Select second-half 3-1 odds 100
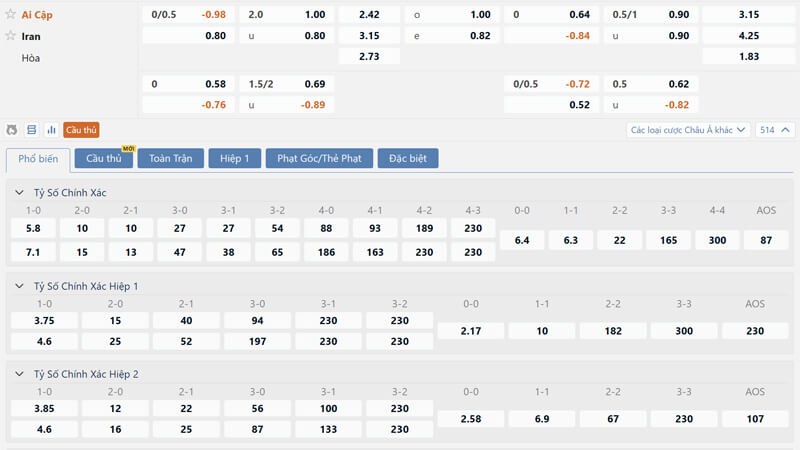 [328, 408]
